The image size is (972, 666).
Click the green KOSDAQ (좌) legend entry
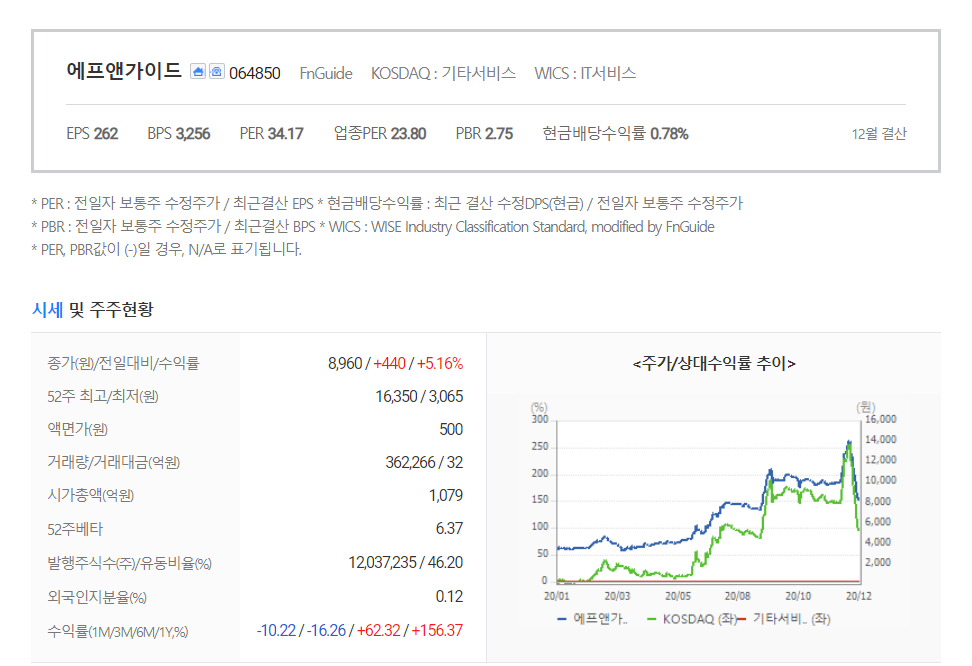692,619
